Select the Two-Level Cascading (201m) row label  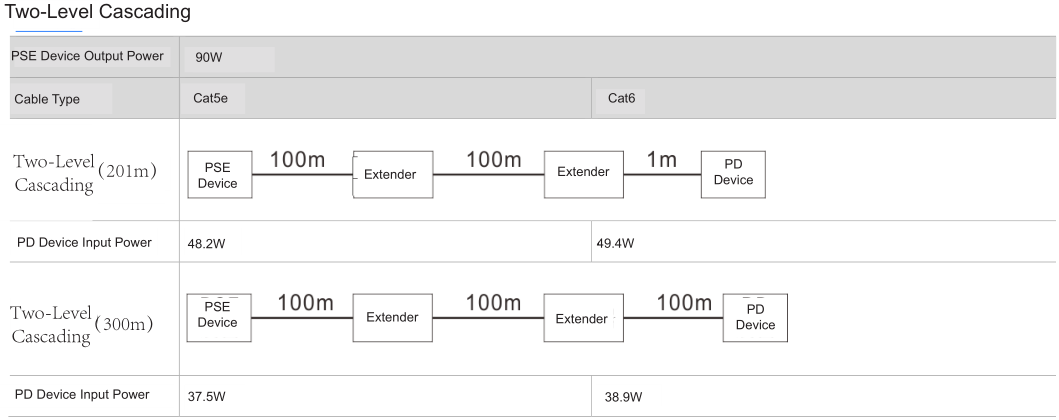click(x=84, y=173)
